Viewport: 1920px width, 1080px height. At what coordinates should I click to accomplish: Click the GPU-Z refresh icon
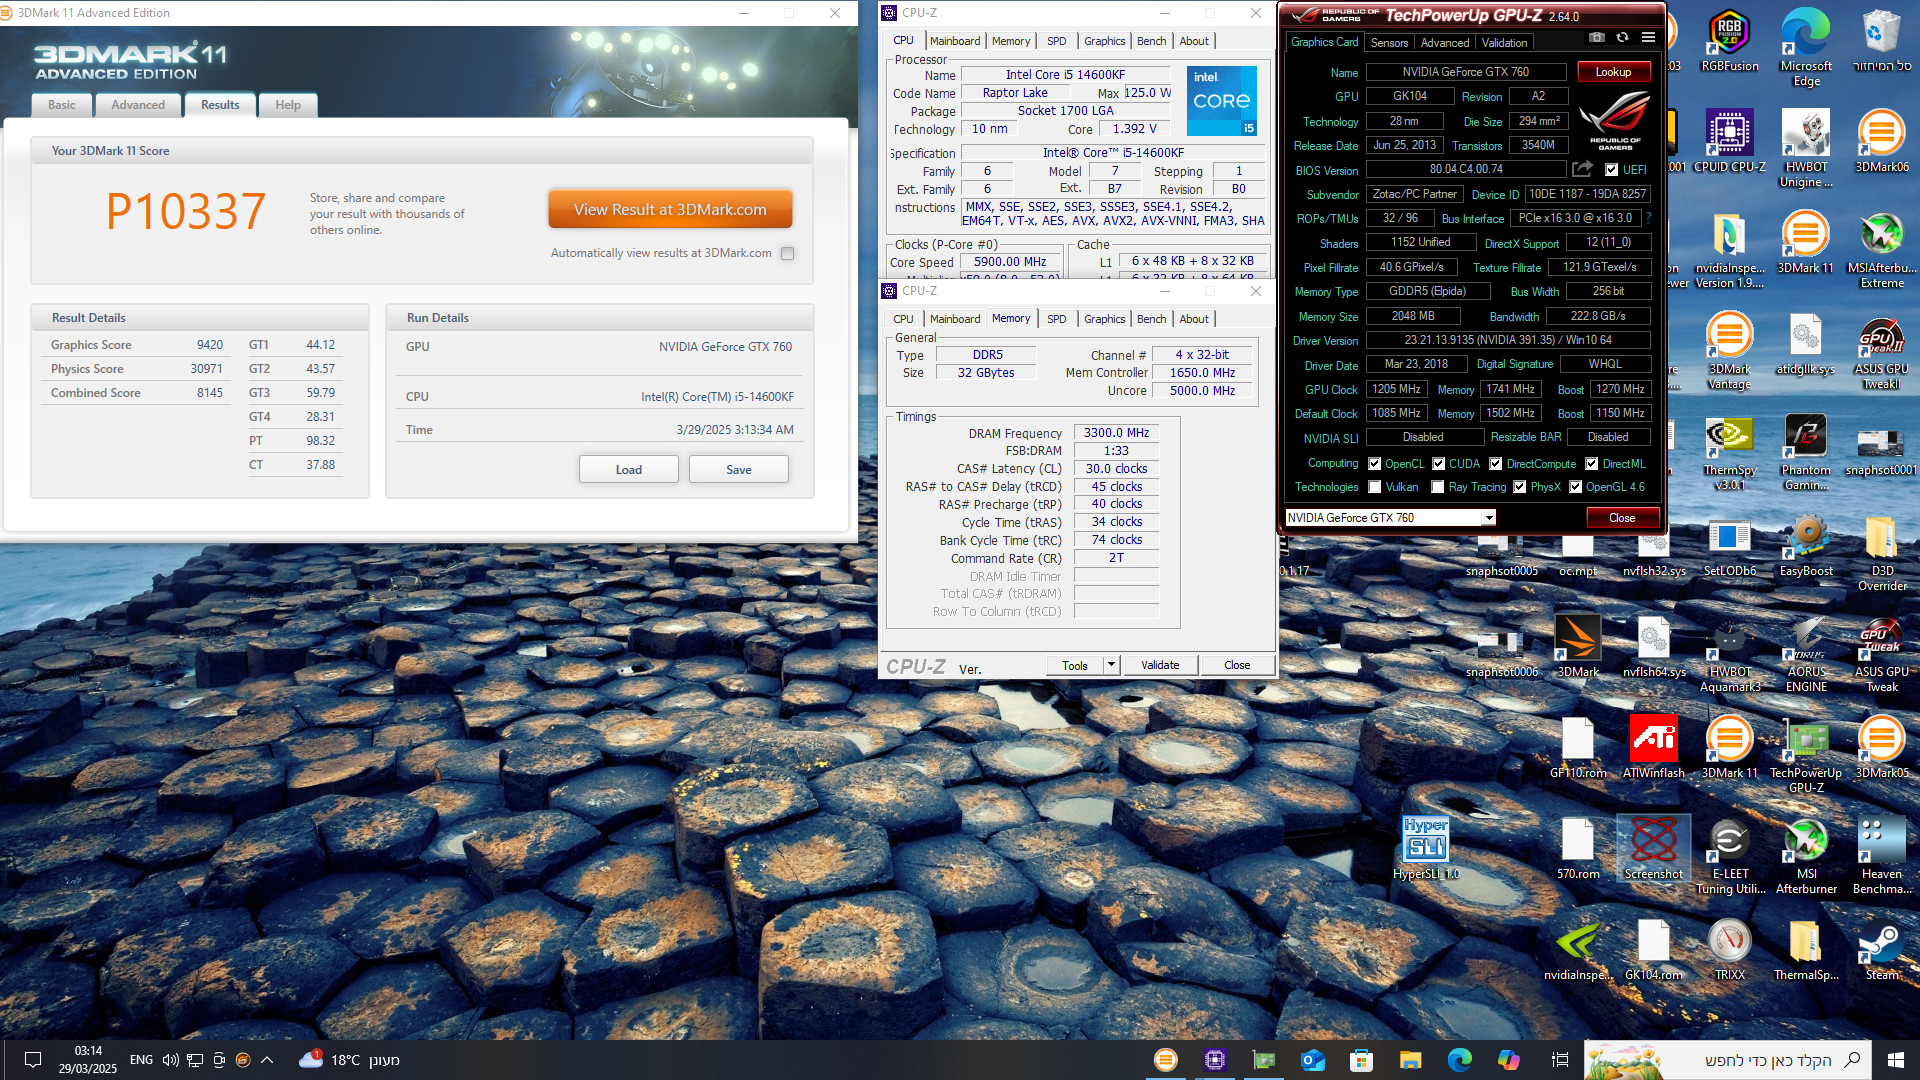pos(1622,38)
